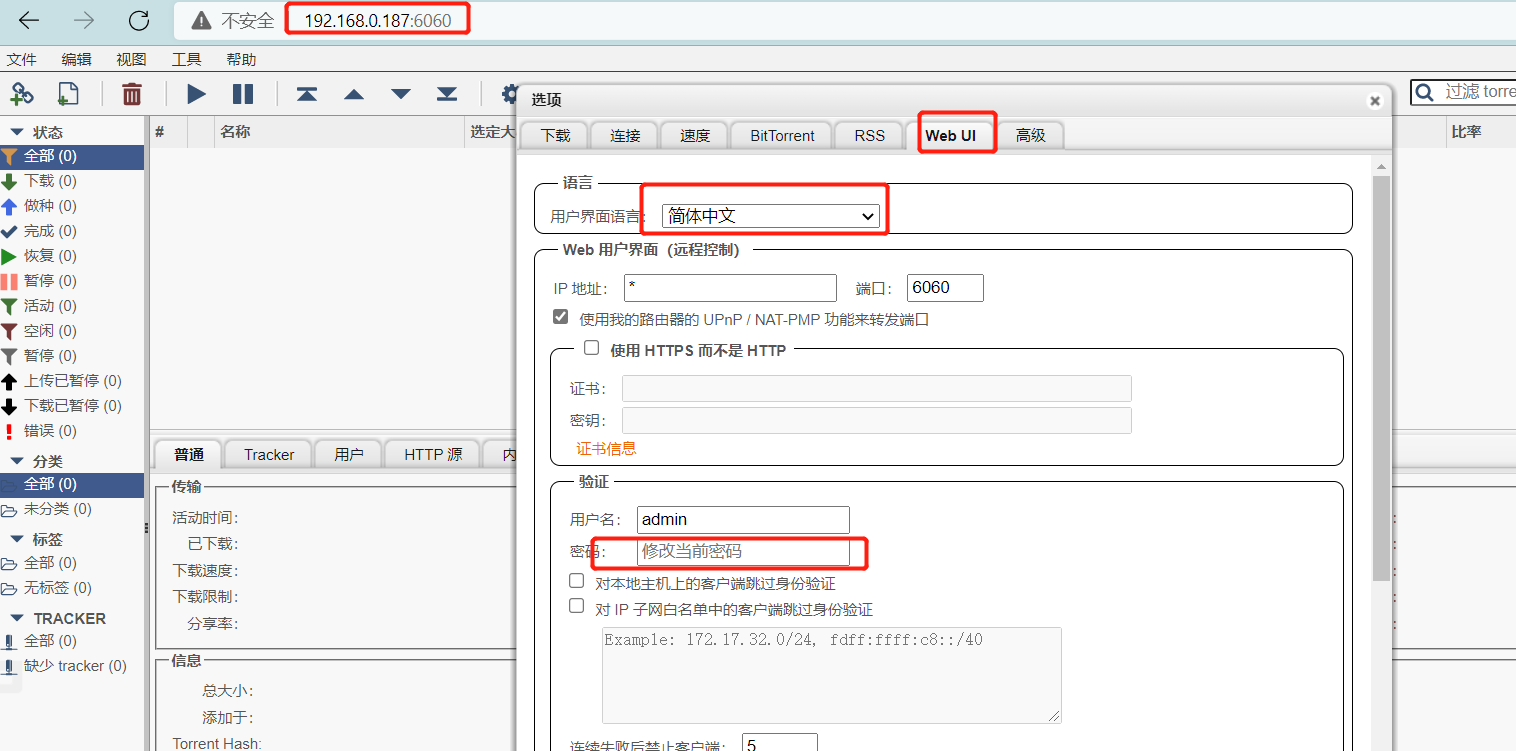Collapse the 状态 section in sidebar

(x=17, y=132)
